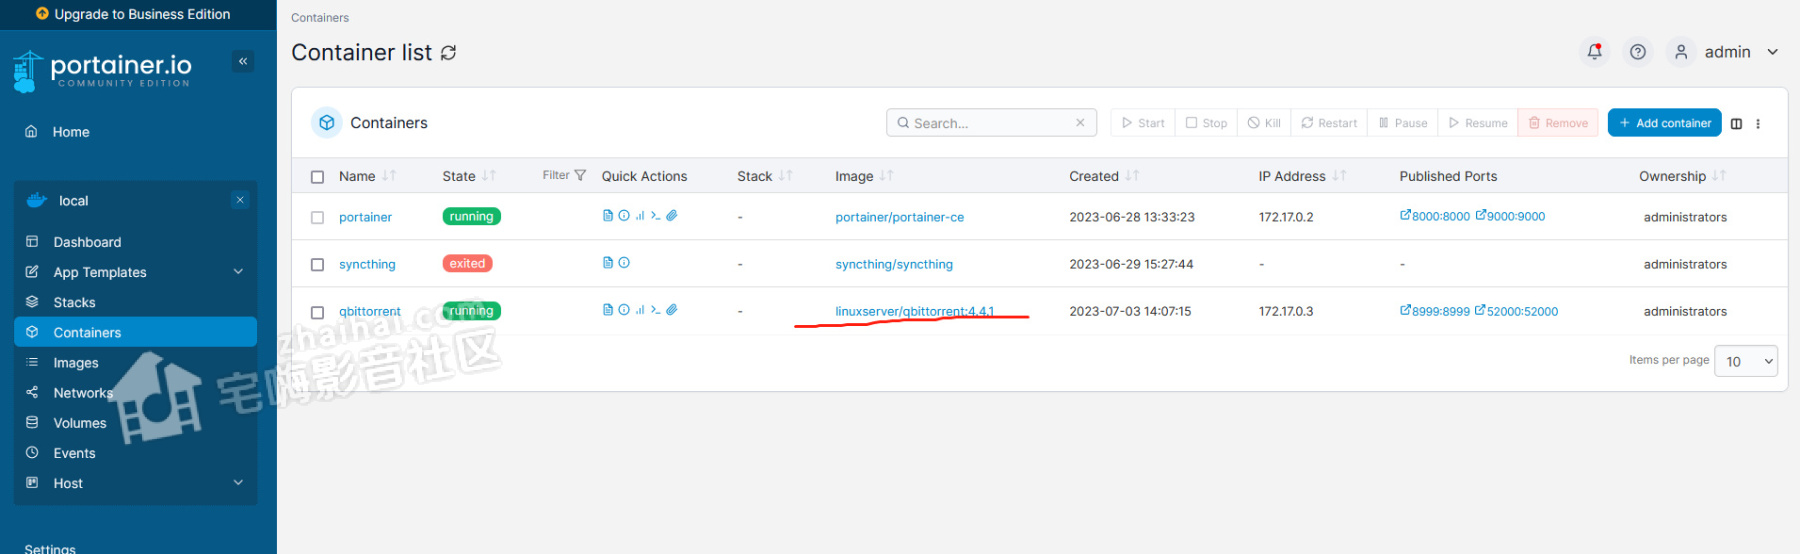Viewport: 1800px width, 554px height.
Task: Inspect the syncthing container
Action: tap(624, 263)
